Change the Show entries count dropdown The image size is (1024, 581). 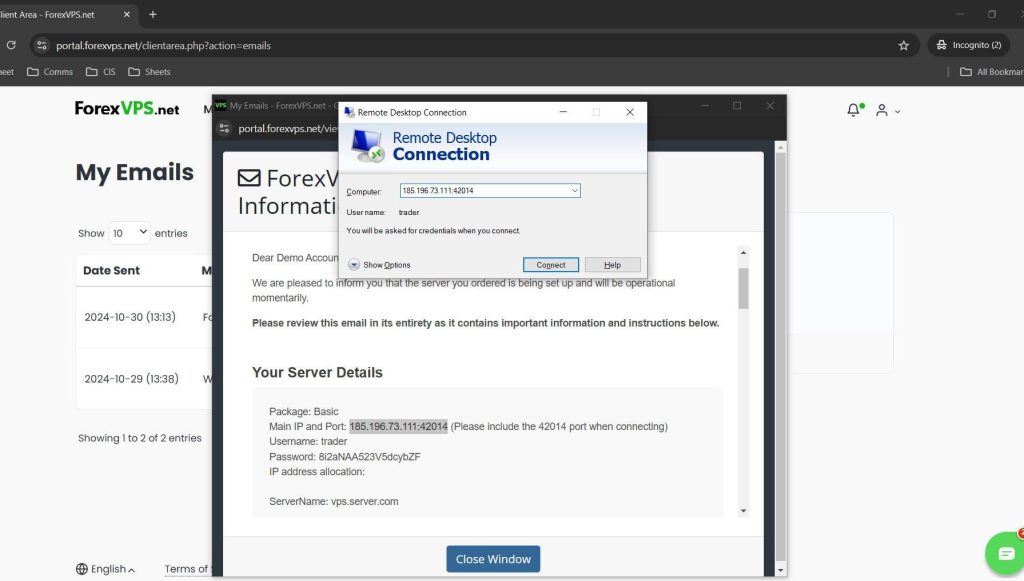click(x=129, y=233)
